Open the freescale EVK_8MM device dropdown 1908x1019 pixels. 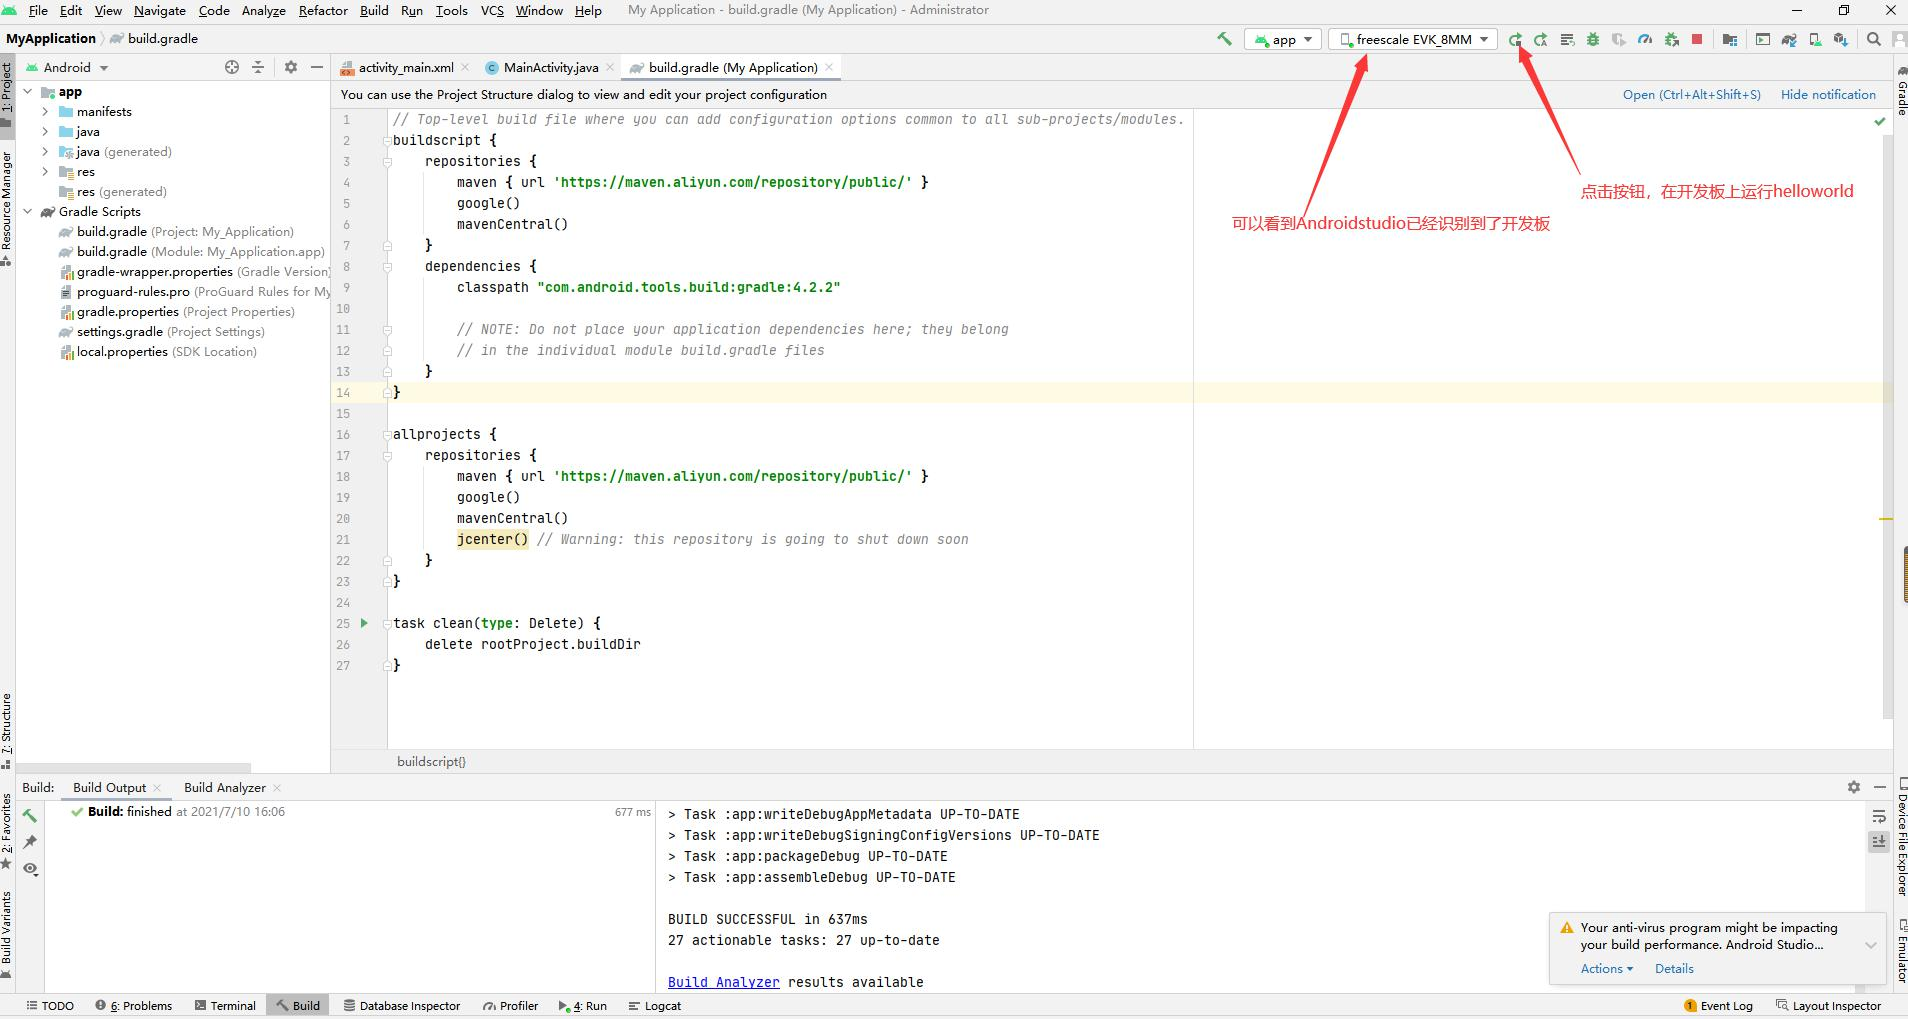pos(1413,39)
